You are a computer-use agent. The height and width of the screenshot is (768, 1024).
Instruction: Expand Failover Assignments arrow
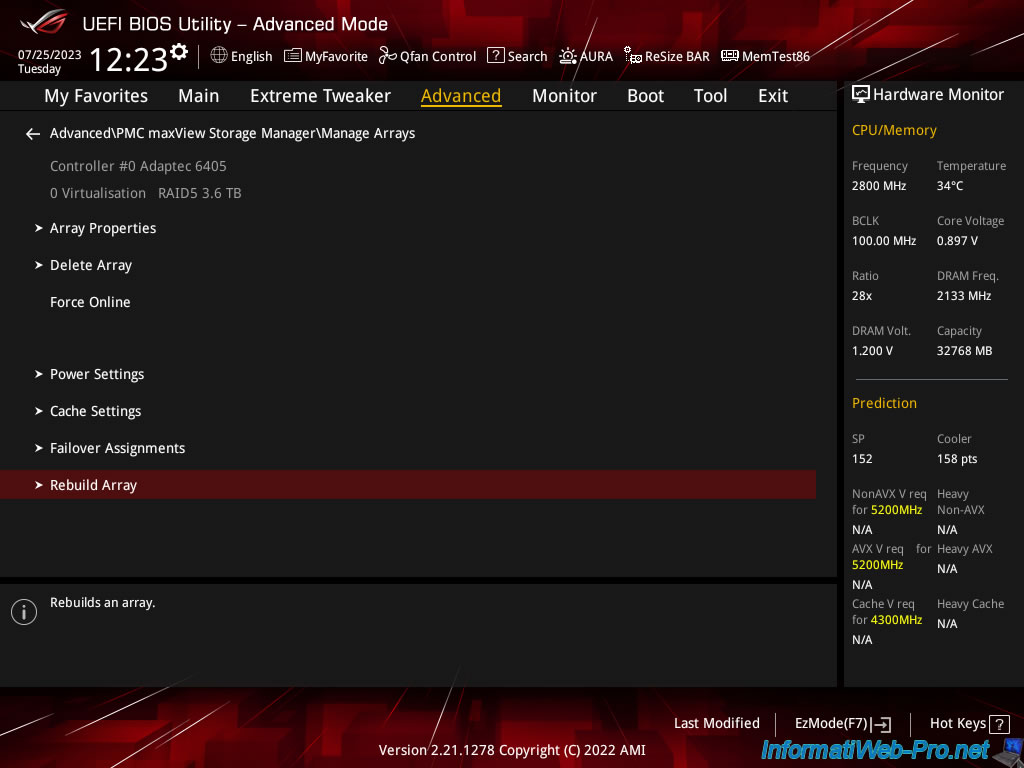39,448
